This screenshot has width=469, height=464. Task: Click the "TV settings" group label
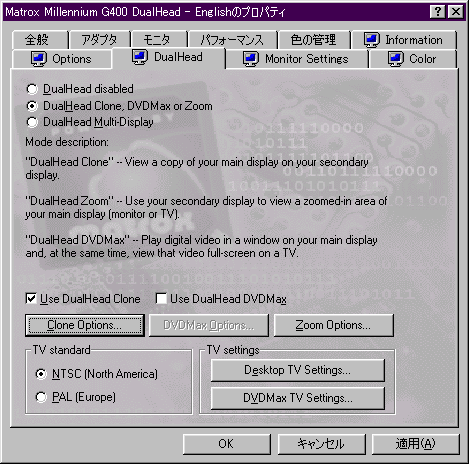point(233,350)
